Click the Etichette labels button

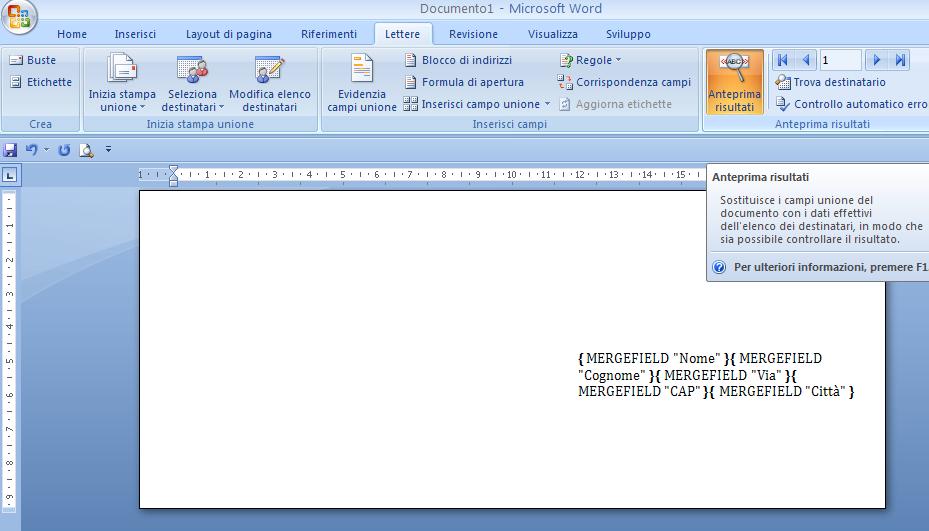[x=41, y=82]
